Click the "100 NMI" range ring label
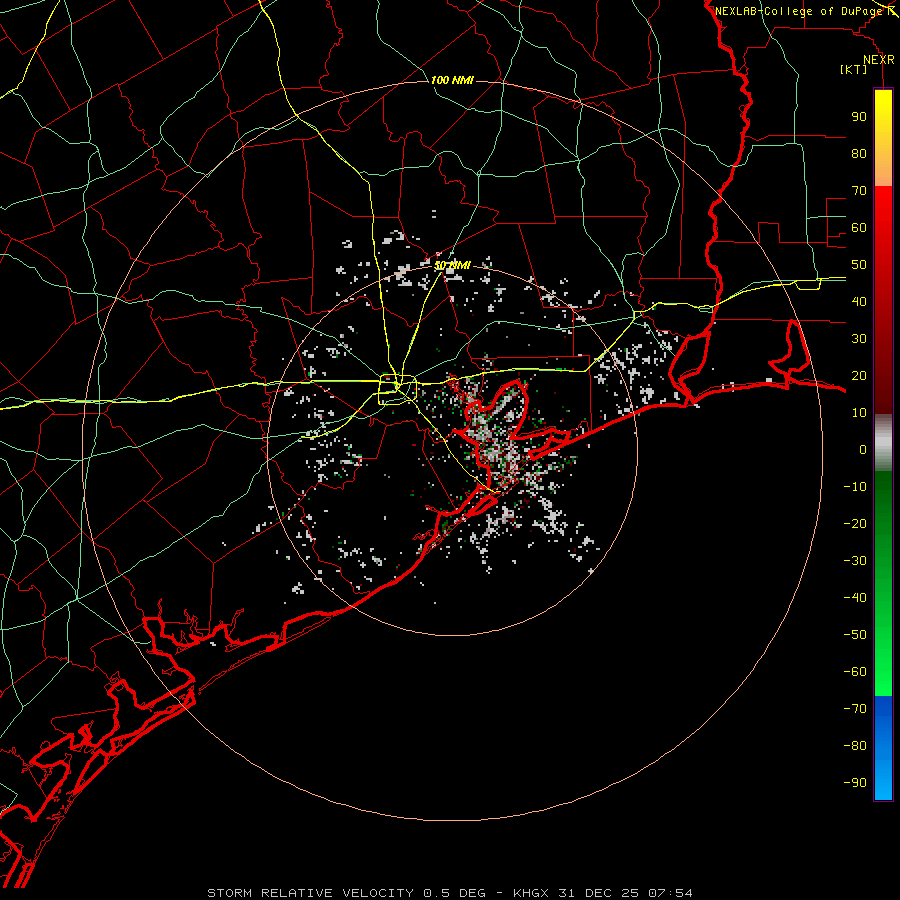900x900 pixels. point(452,80)
